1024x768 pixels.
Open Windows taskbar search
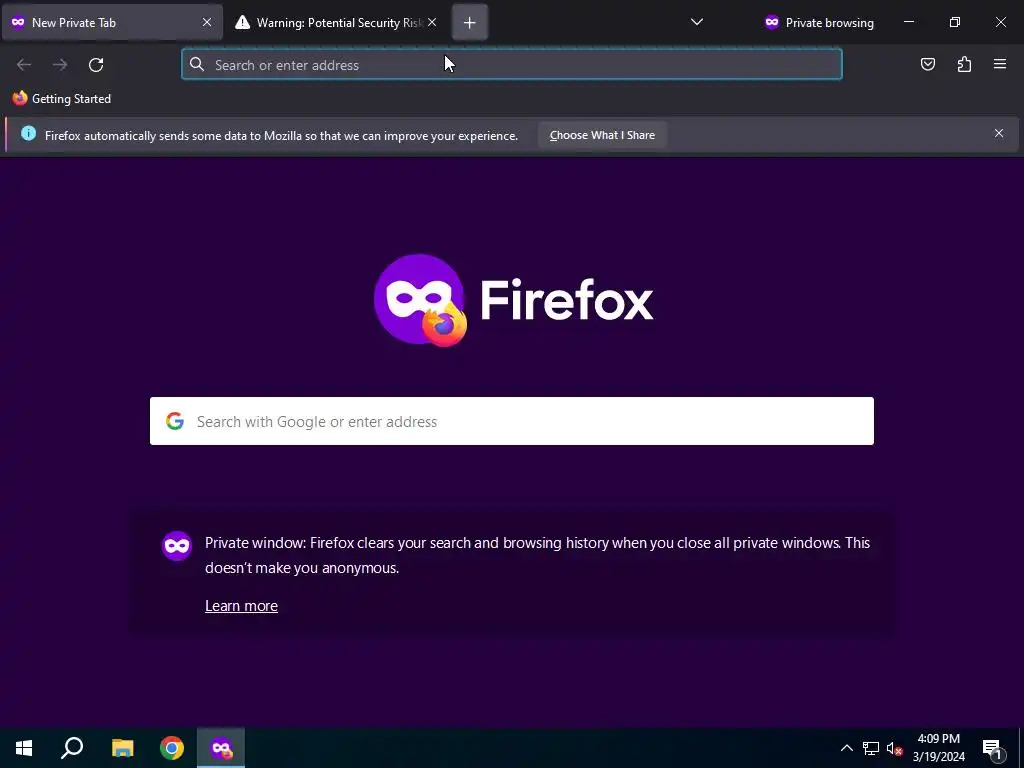click(x=72, y=748)
